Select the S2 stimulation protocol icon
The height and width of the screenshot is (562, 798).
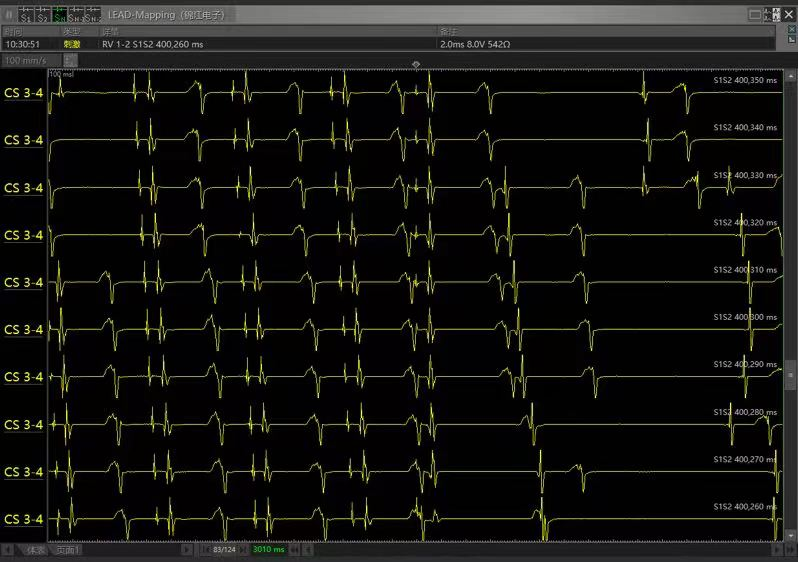pyautogui.click(x=42, y=15)
